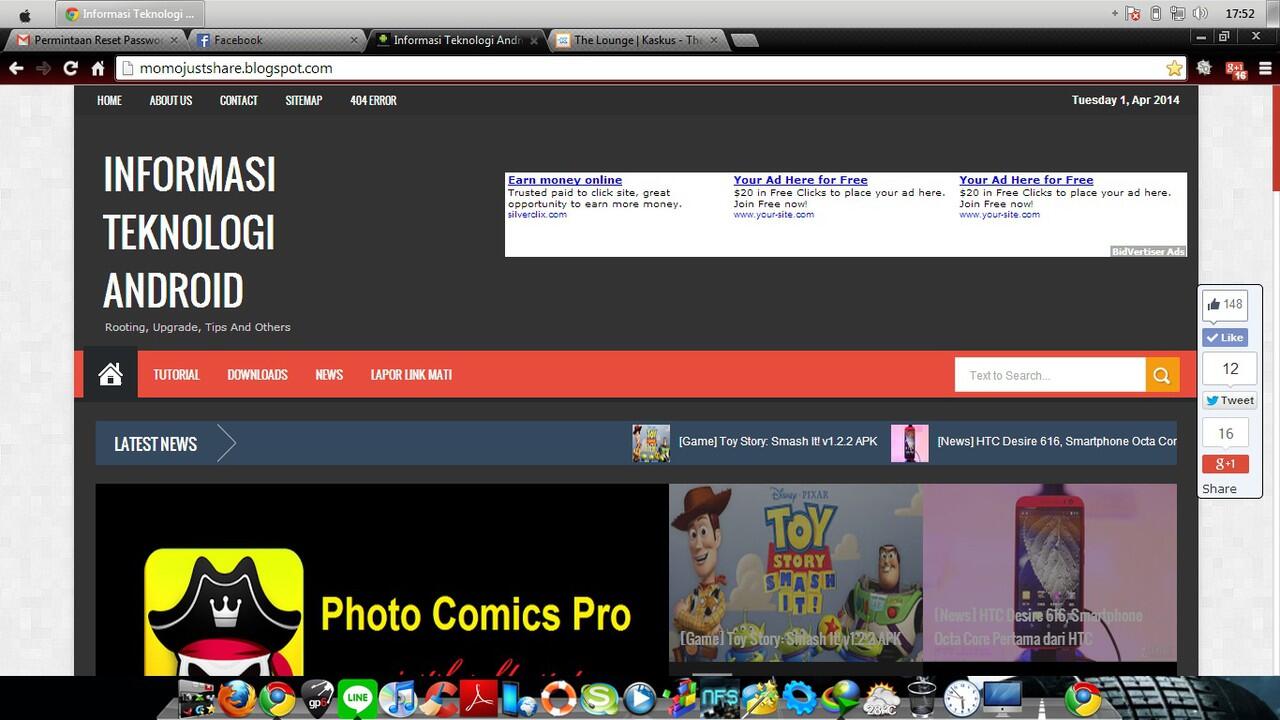Open the NEWS menu item
This screenshot has height=720, width=1280.
pyautogui.click(x=329, y=374)
